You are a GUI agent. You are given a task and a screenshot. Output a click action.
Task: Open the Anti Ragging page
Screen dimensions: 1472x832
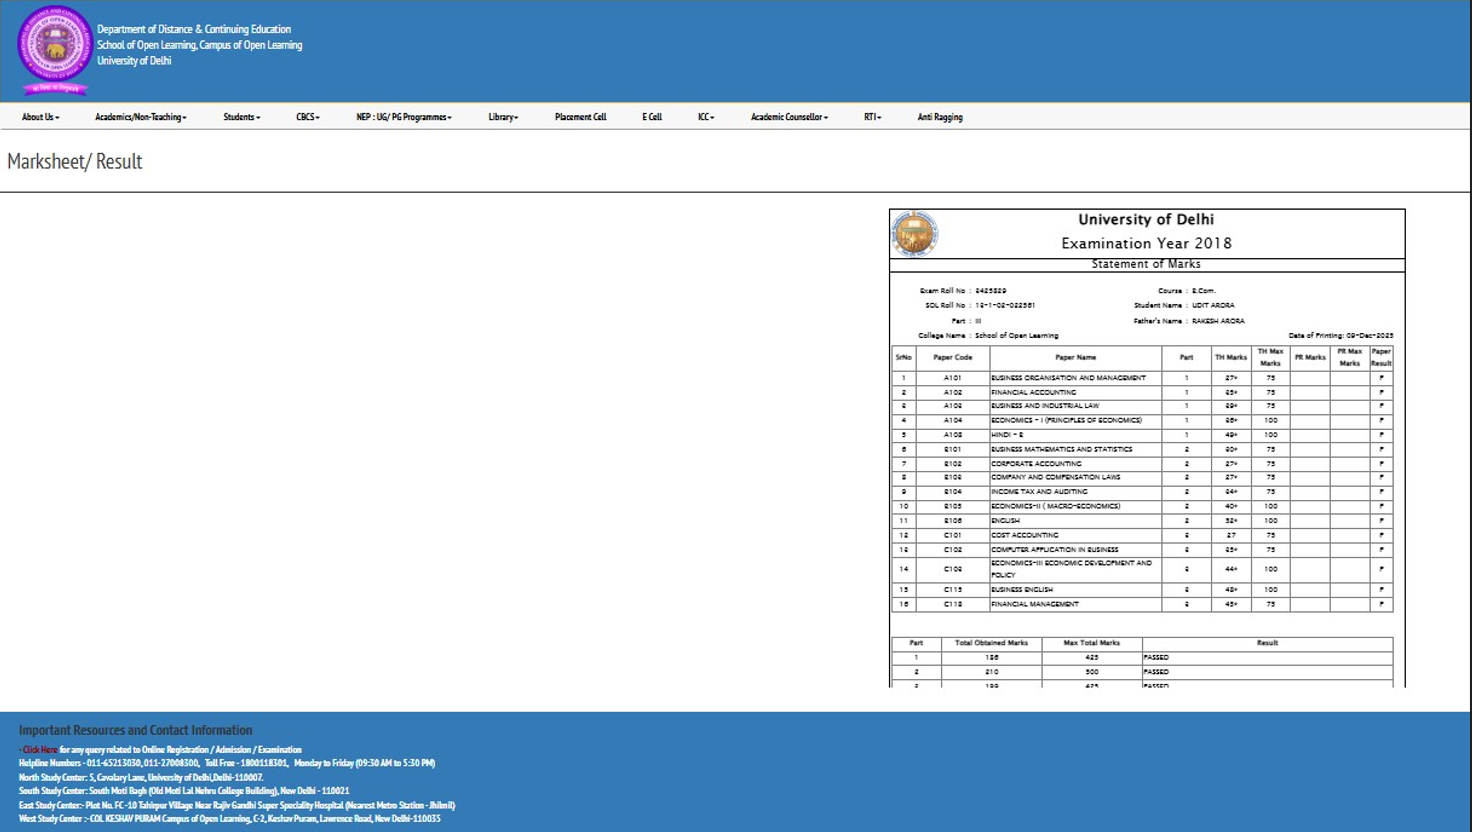click(940, 117)
